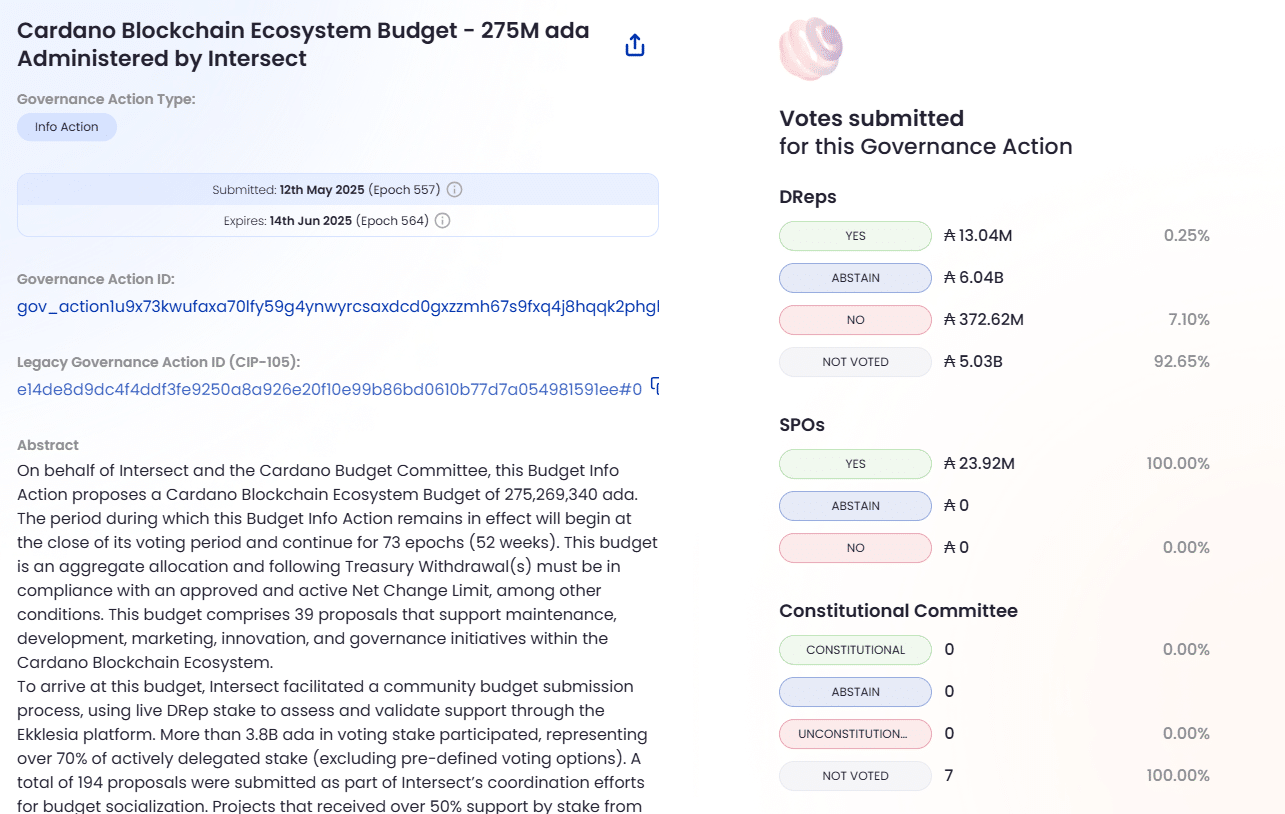Viewport: 1285px width, 814px height.
Task: Open the gov_action1u9x73 Governance Action ID link
Action: pos(337,307)
